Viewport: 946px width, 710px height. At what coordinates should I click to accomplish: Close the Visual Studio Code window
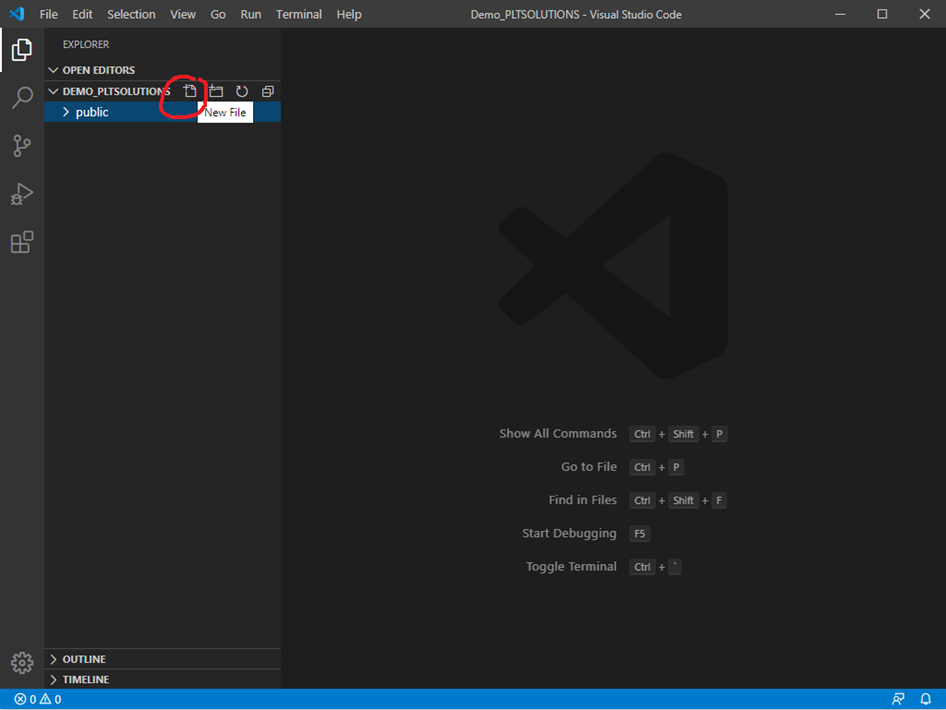point(924,14)
